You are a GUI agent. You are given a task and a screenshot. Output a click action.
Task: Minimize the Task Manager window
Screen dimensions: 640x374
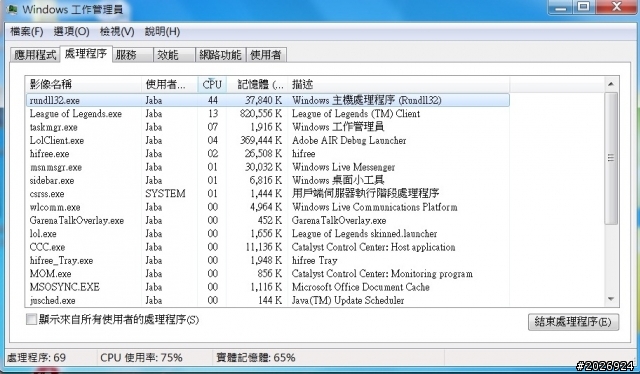tap(561, 7)
